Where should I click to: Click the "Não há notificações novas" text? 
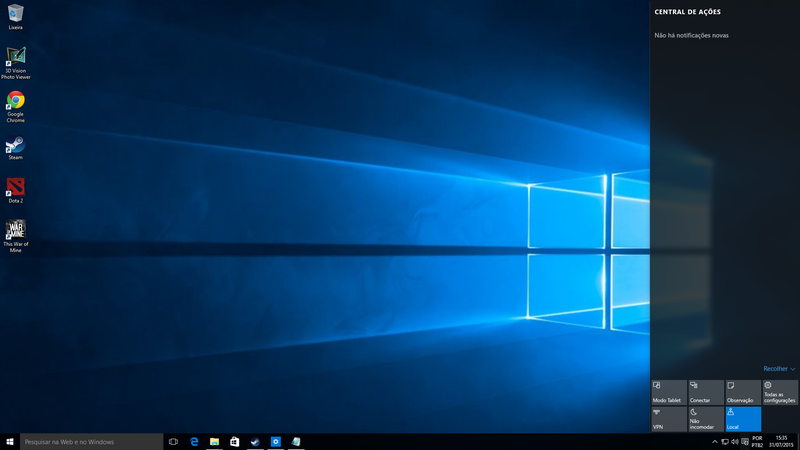click(x=691, y=35)
